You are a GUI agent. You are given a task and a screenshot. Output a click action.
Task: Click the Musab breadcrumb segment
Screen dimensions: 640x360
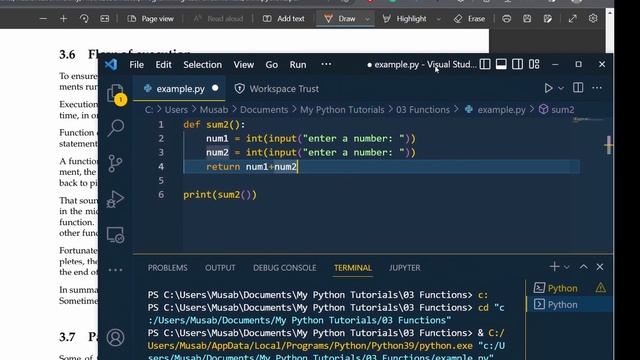tap(214, 109)
